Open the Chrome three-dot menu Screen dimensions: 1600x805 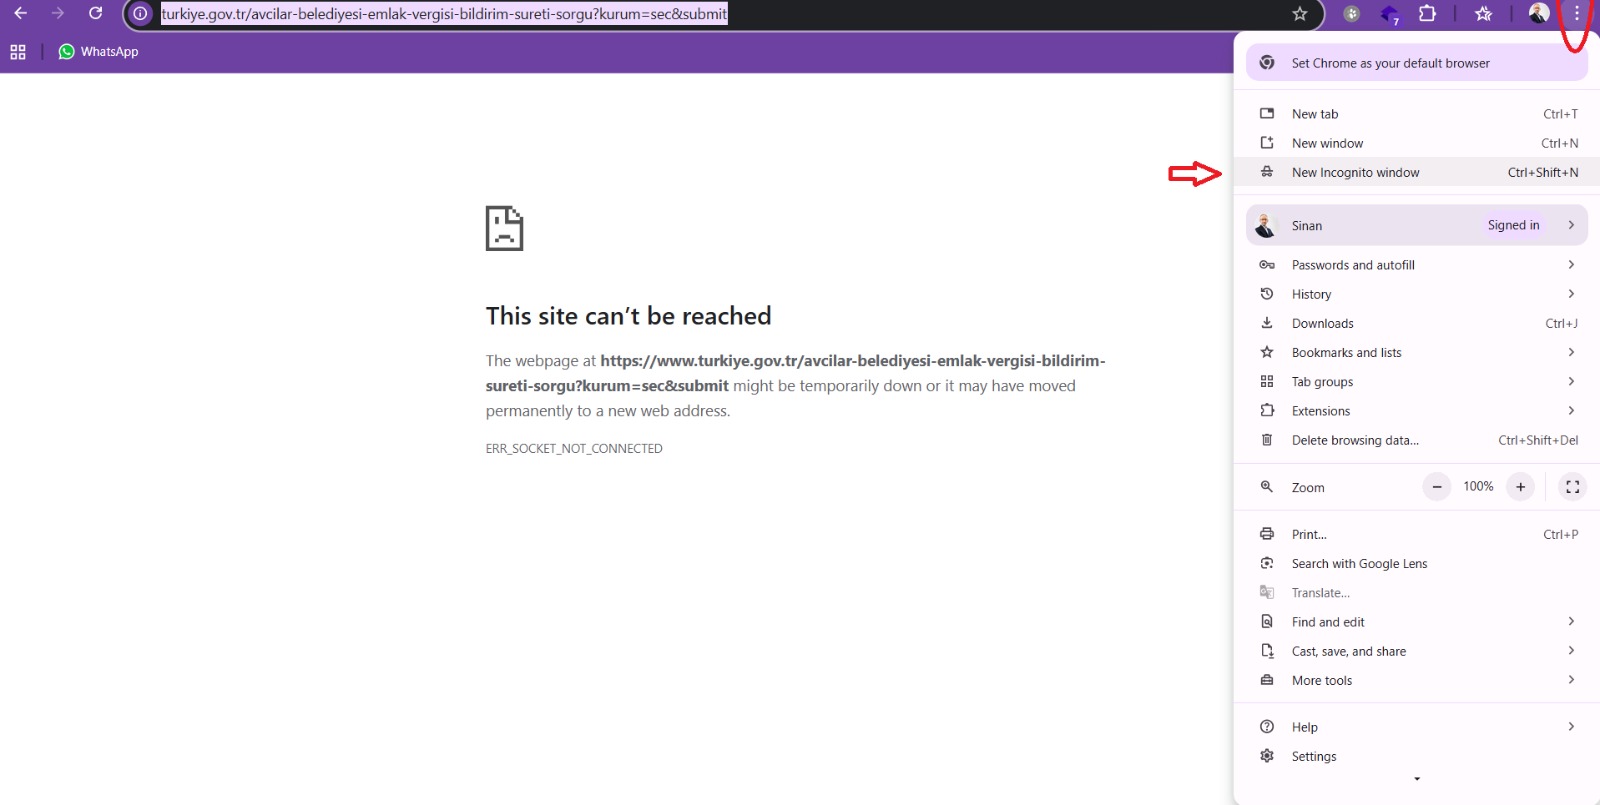pos(1576,14)
